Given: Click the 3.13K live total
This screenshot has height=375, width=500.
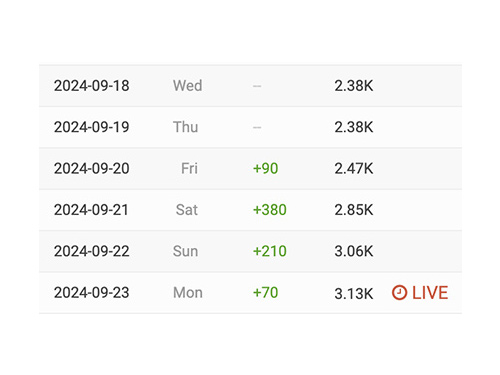Looking at the screenshot, I should [354, 294].
